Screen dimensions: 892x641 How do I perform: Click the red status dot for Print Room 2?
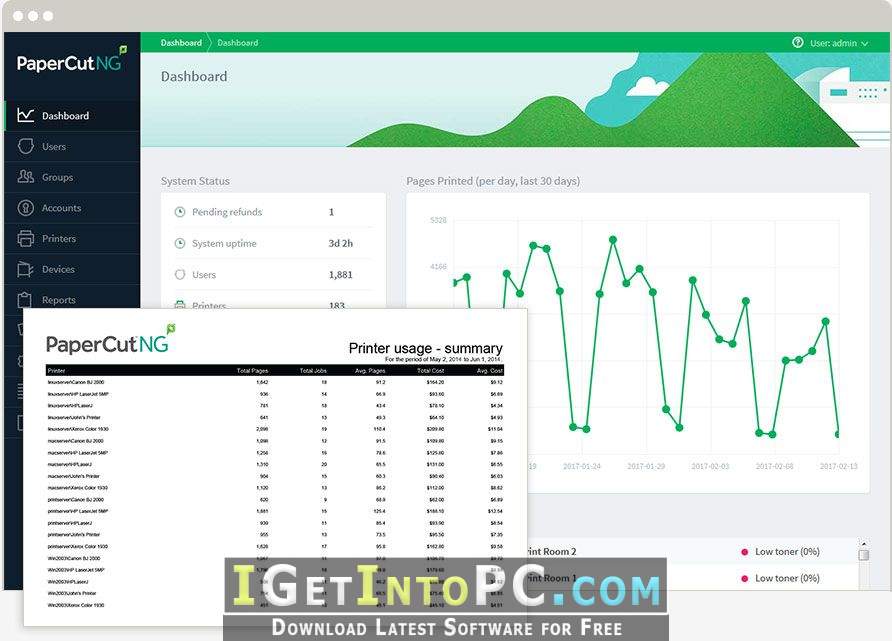coord(744,552)
